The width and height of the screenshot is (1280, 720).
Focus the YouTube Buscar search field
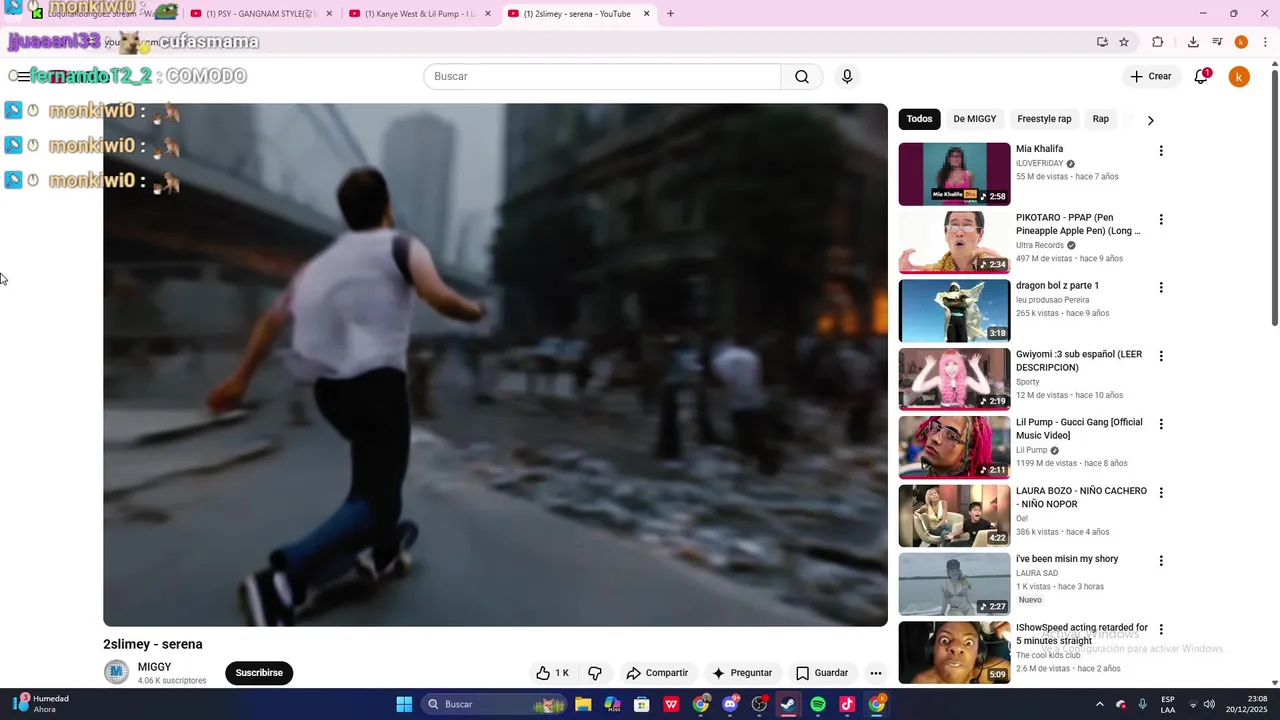(602, 77)
